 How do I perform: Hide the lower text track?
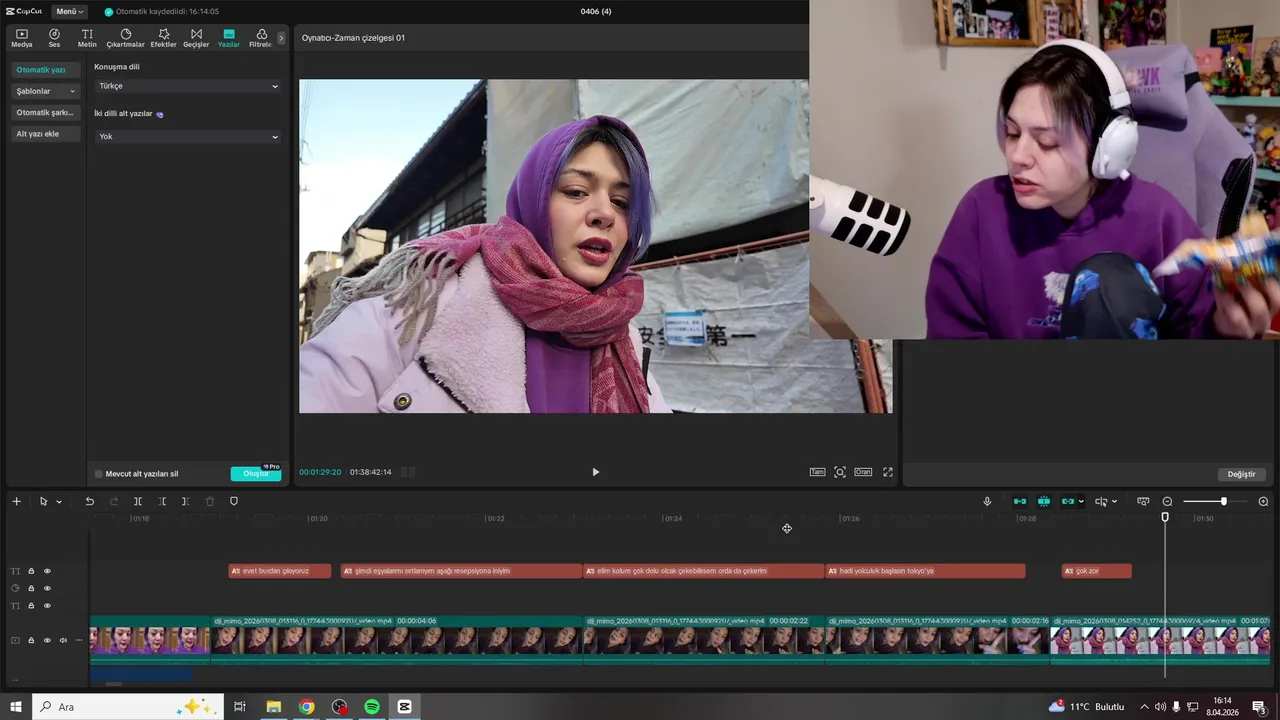point(47,605)
